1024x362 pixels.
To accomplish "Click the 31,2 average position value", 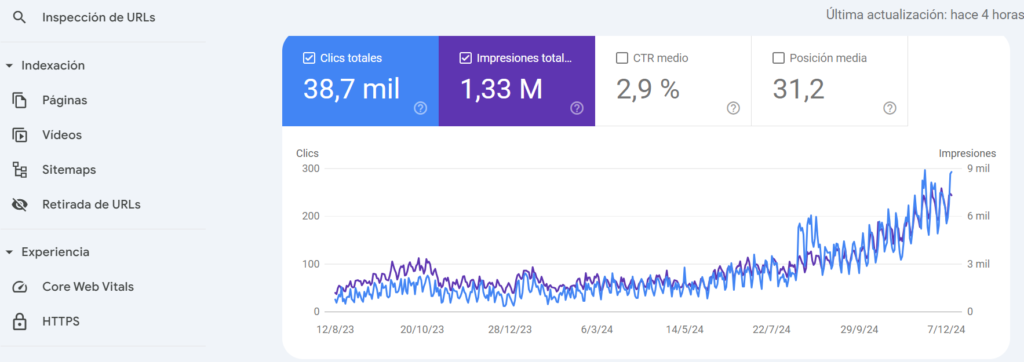I will coord(799,89).
